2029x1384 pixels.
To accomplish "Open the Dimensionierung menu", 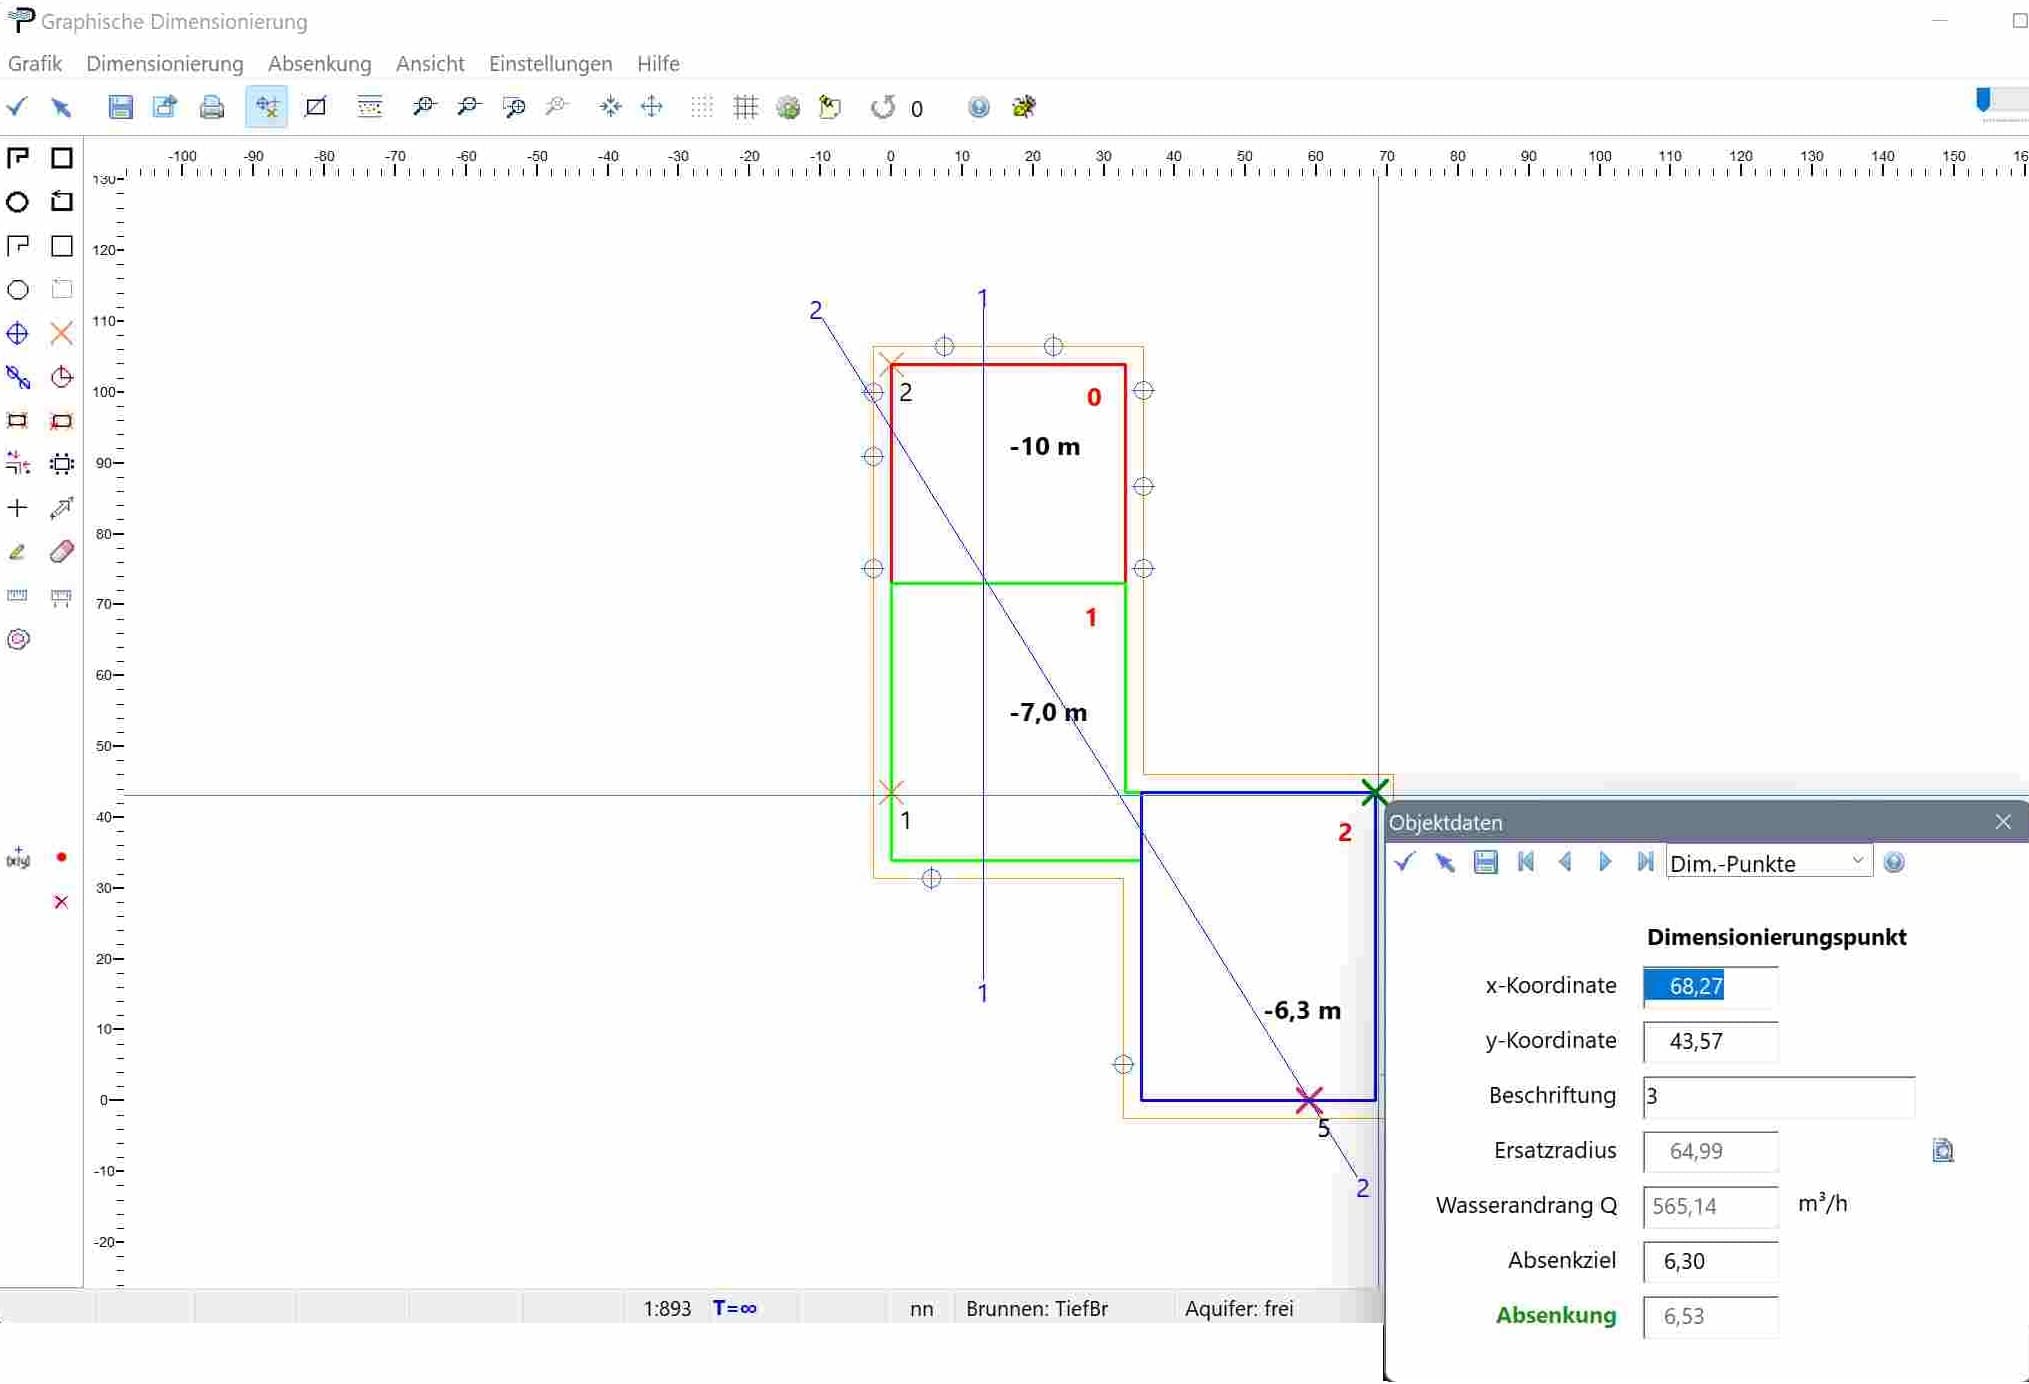I will pyautogui.click(x=164, y=63).
